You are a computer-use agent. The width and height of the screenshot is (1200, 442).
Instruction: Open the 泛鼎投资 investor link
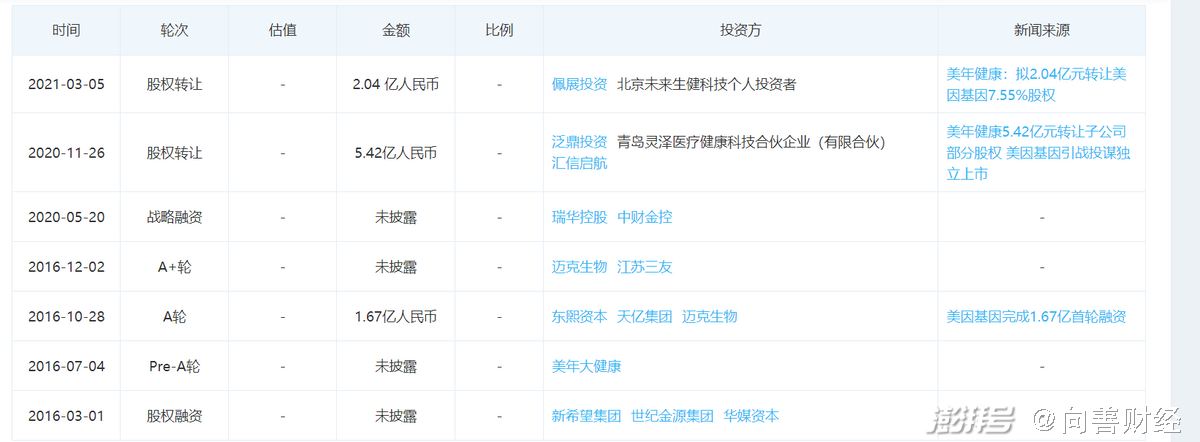(579, 142)
